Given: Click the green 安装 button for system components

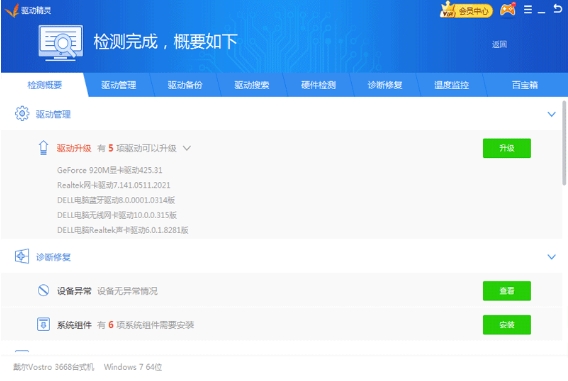Looking at the screenshot, I should coord(507,325).
